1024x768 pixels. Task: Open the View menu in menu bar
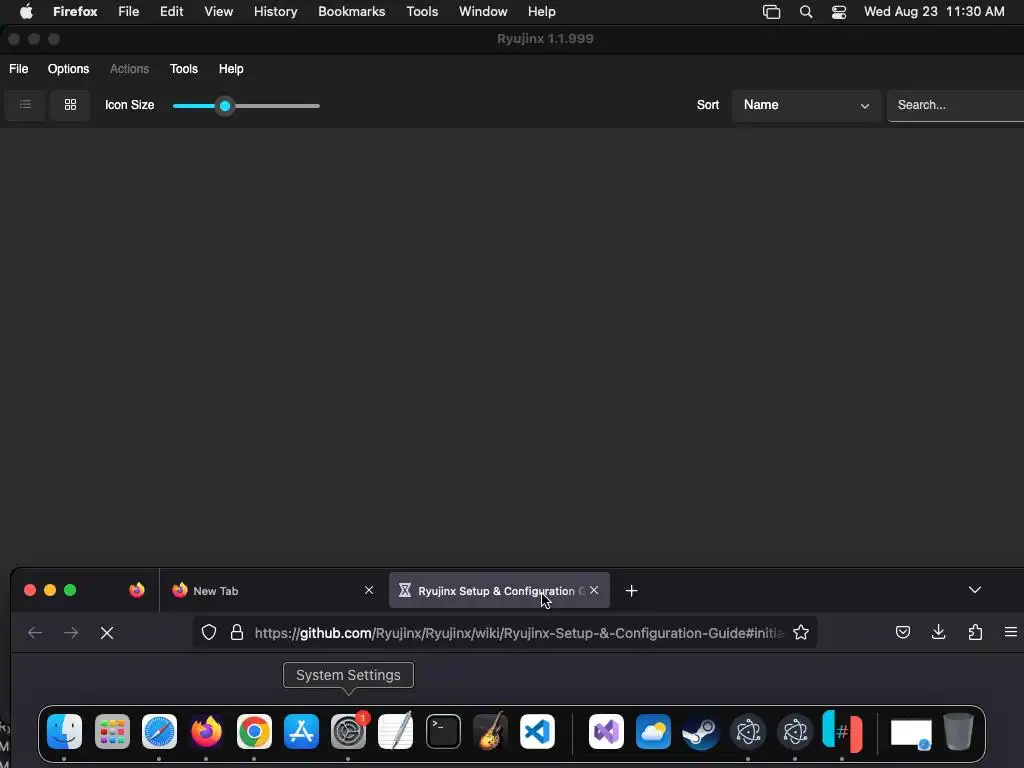click(218, 12)
